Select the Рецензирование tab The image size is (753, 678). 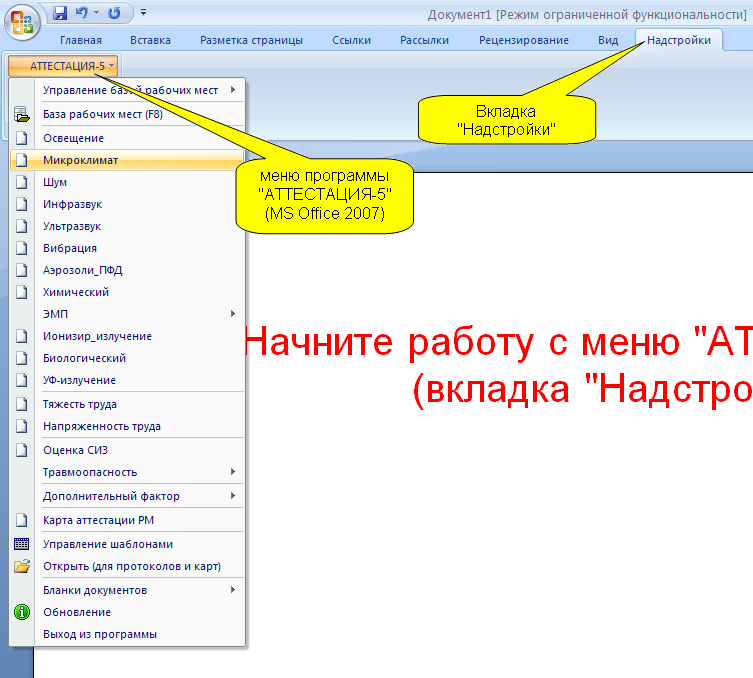523,40
